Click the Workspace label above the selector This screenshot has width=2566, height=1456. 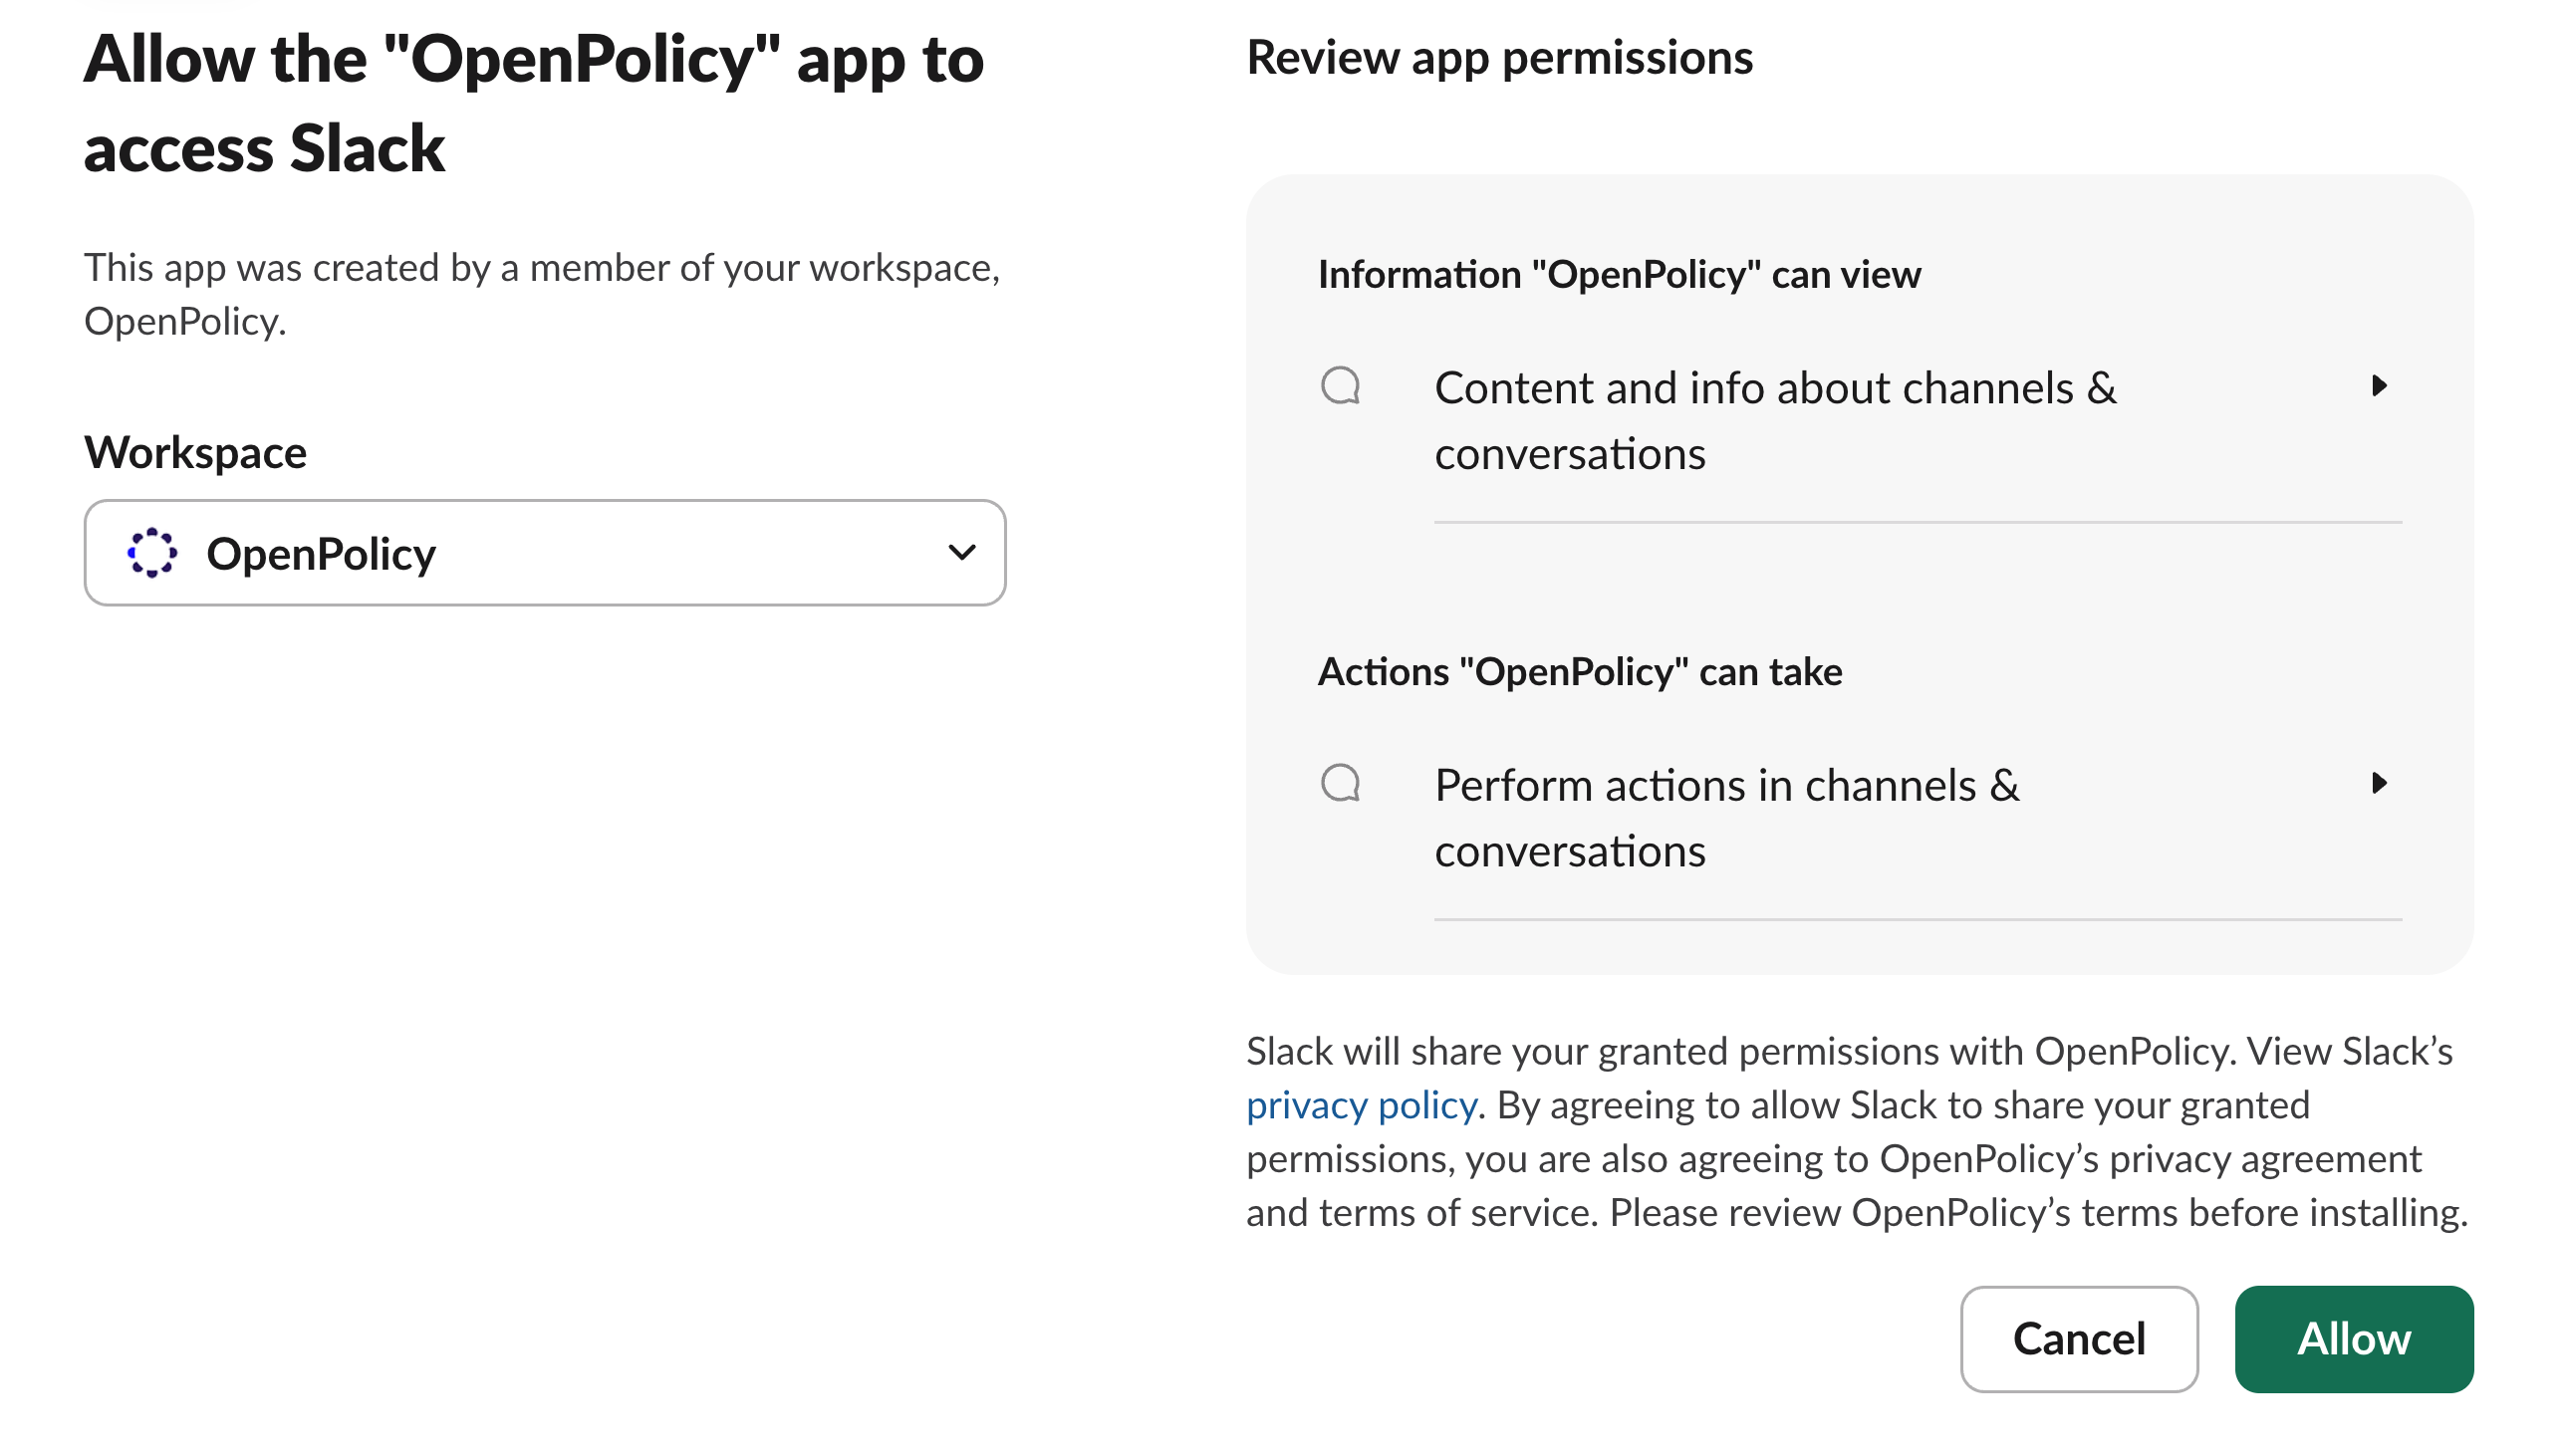point(195,452)
